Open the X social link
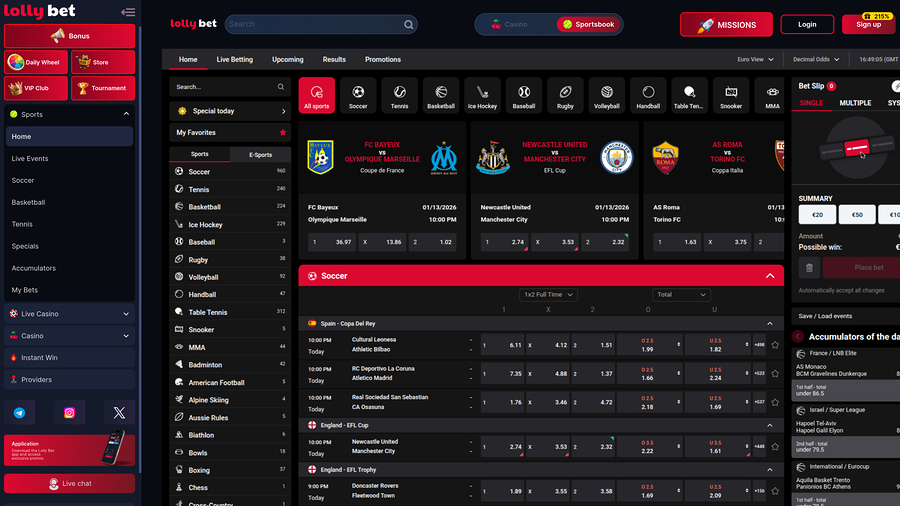900x506 pixels. pyautogui.click(x=119, y=412)
